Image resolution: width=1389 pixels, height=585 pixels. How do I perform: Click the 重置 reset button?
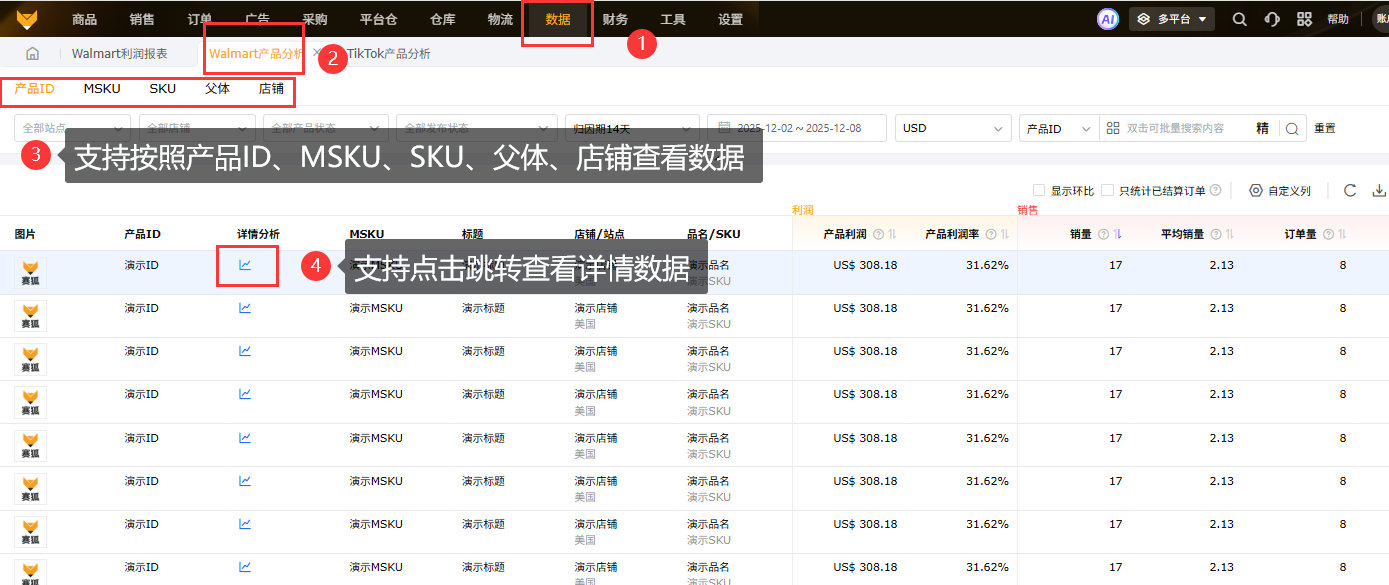pyautogui.click(x=1324, y=128)
